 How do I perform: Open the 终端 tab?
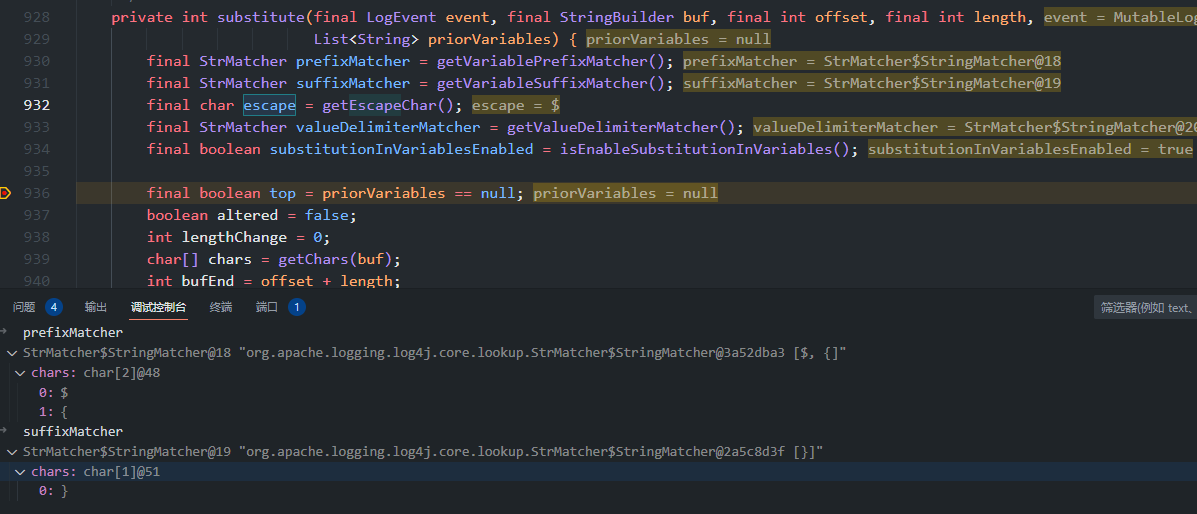221,307
